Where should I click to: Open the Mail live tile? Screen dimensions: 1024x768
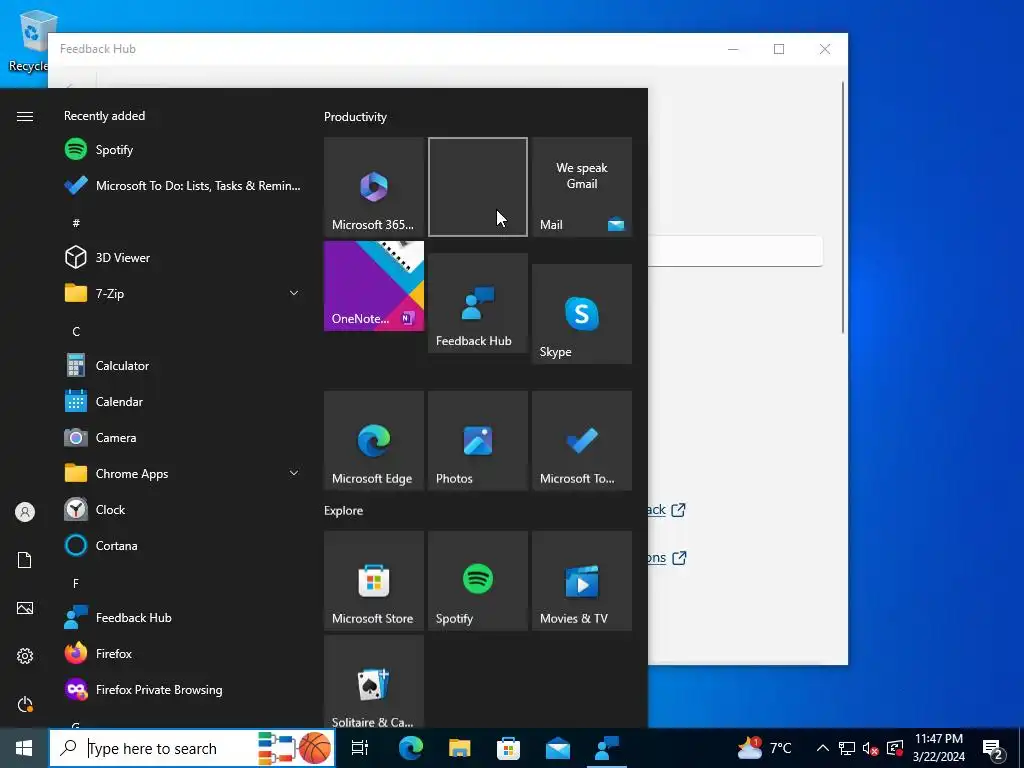pyautogui.click(x=582, y=187)
